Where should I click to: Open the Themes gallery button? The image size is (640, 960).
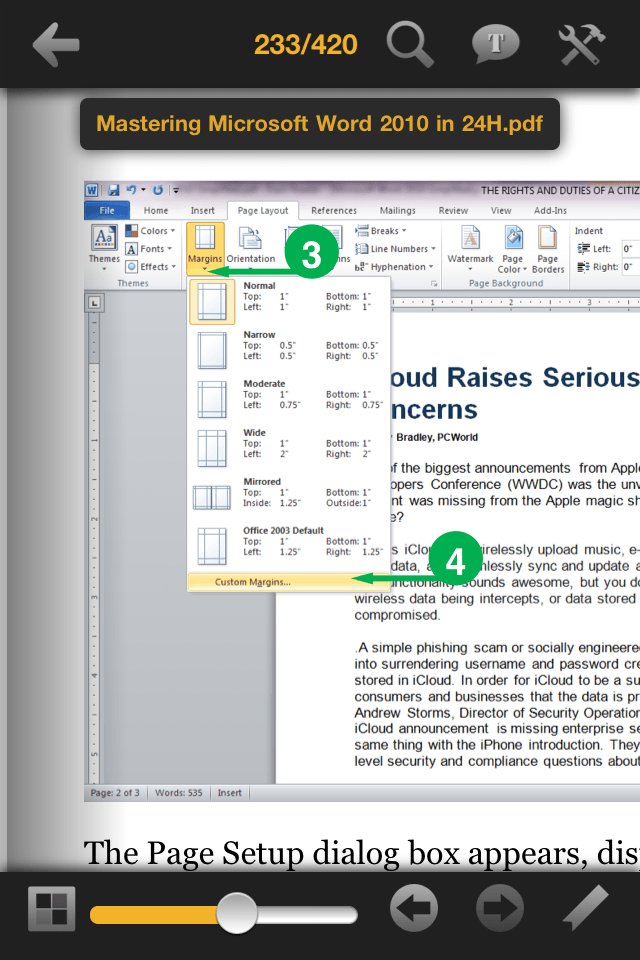click(x=104, y=247)
